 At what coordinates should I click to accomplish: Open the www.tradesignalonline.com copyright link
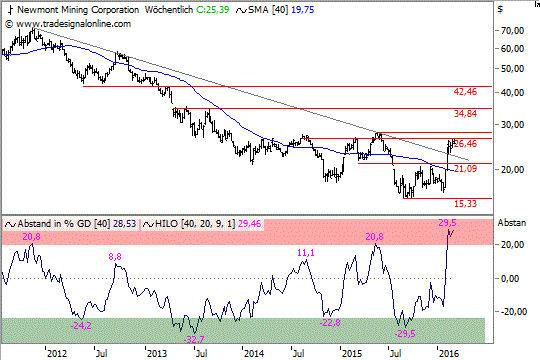pos(73,24)
